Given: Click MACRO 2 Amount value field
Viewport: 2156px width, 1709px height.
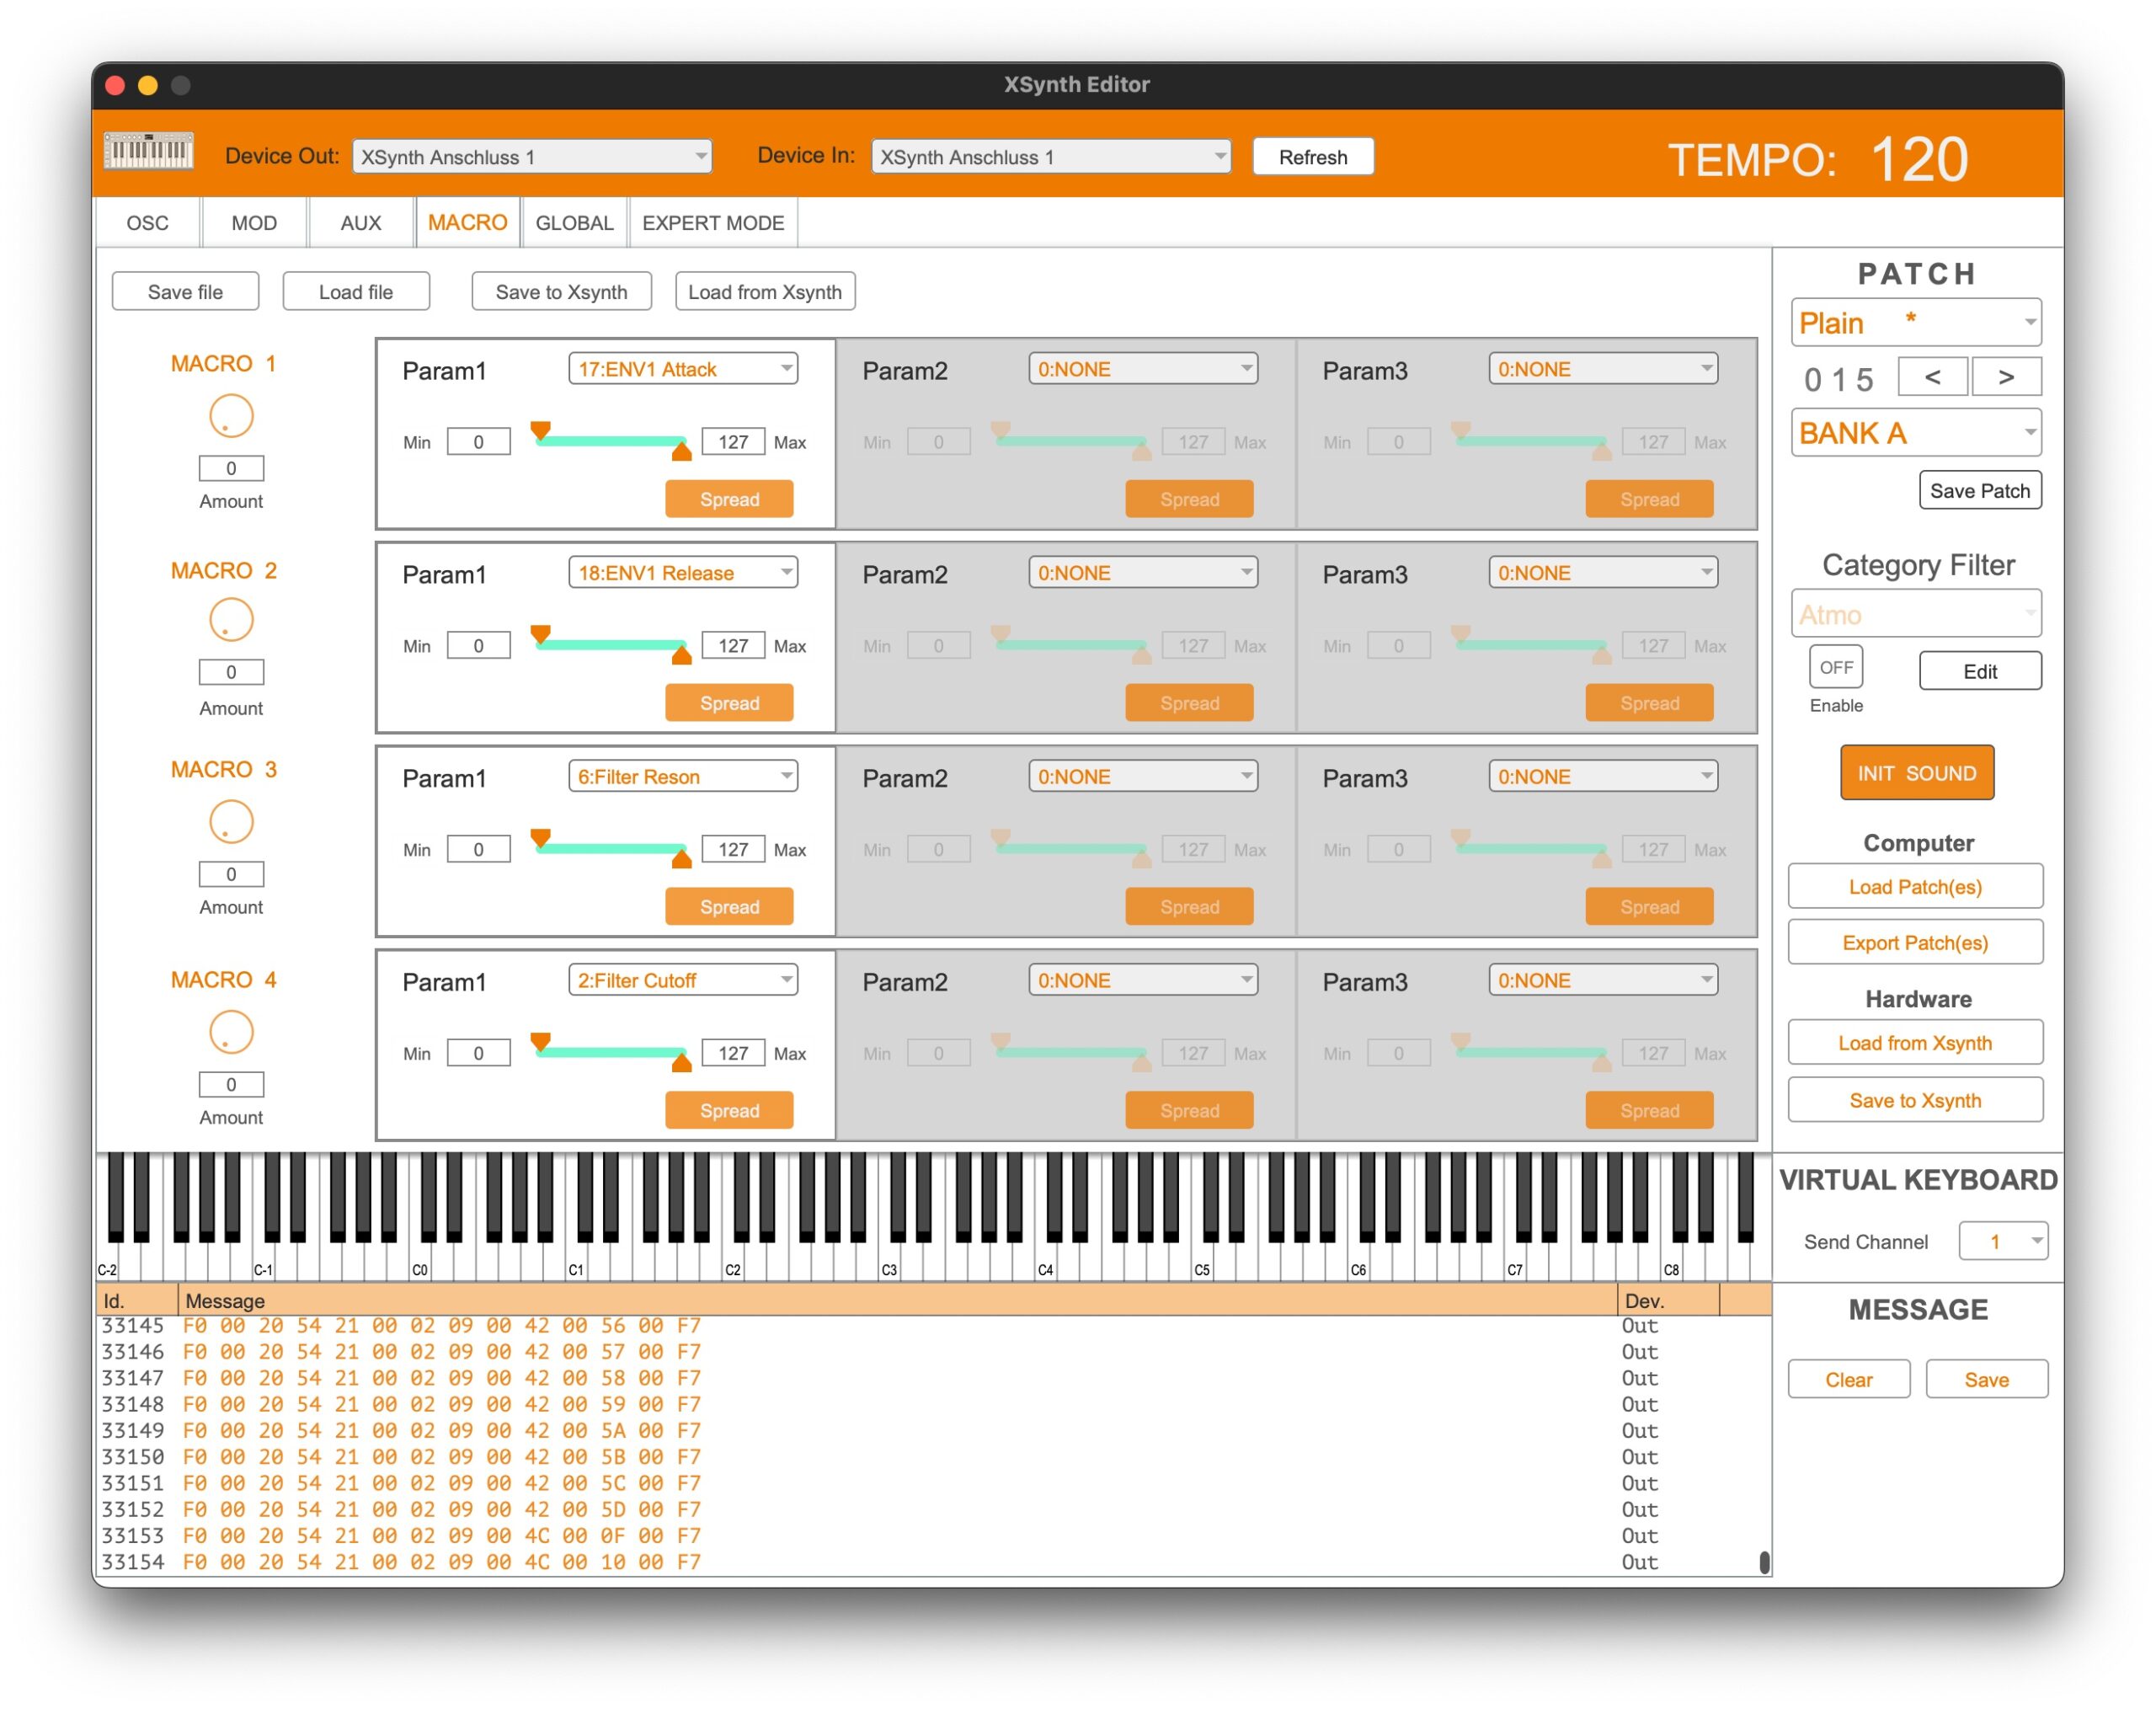Looking at the screenshot, I should [x=231, y=672].
